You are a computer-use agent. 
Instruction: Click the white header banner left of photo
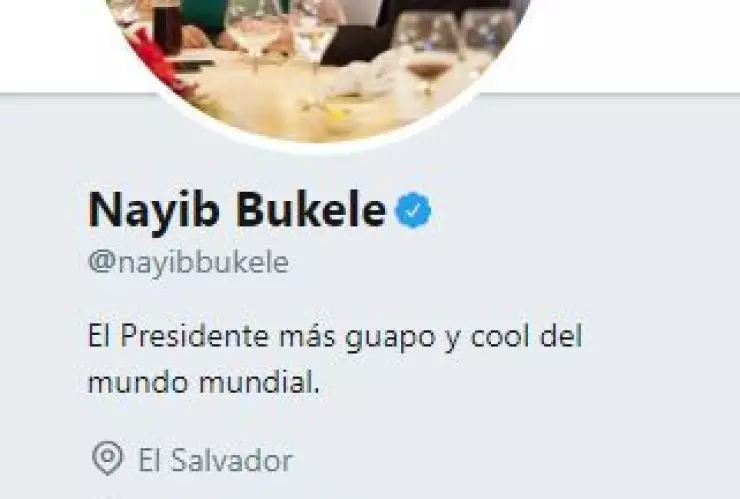click(52, 46)
